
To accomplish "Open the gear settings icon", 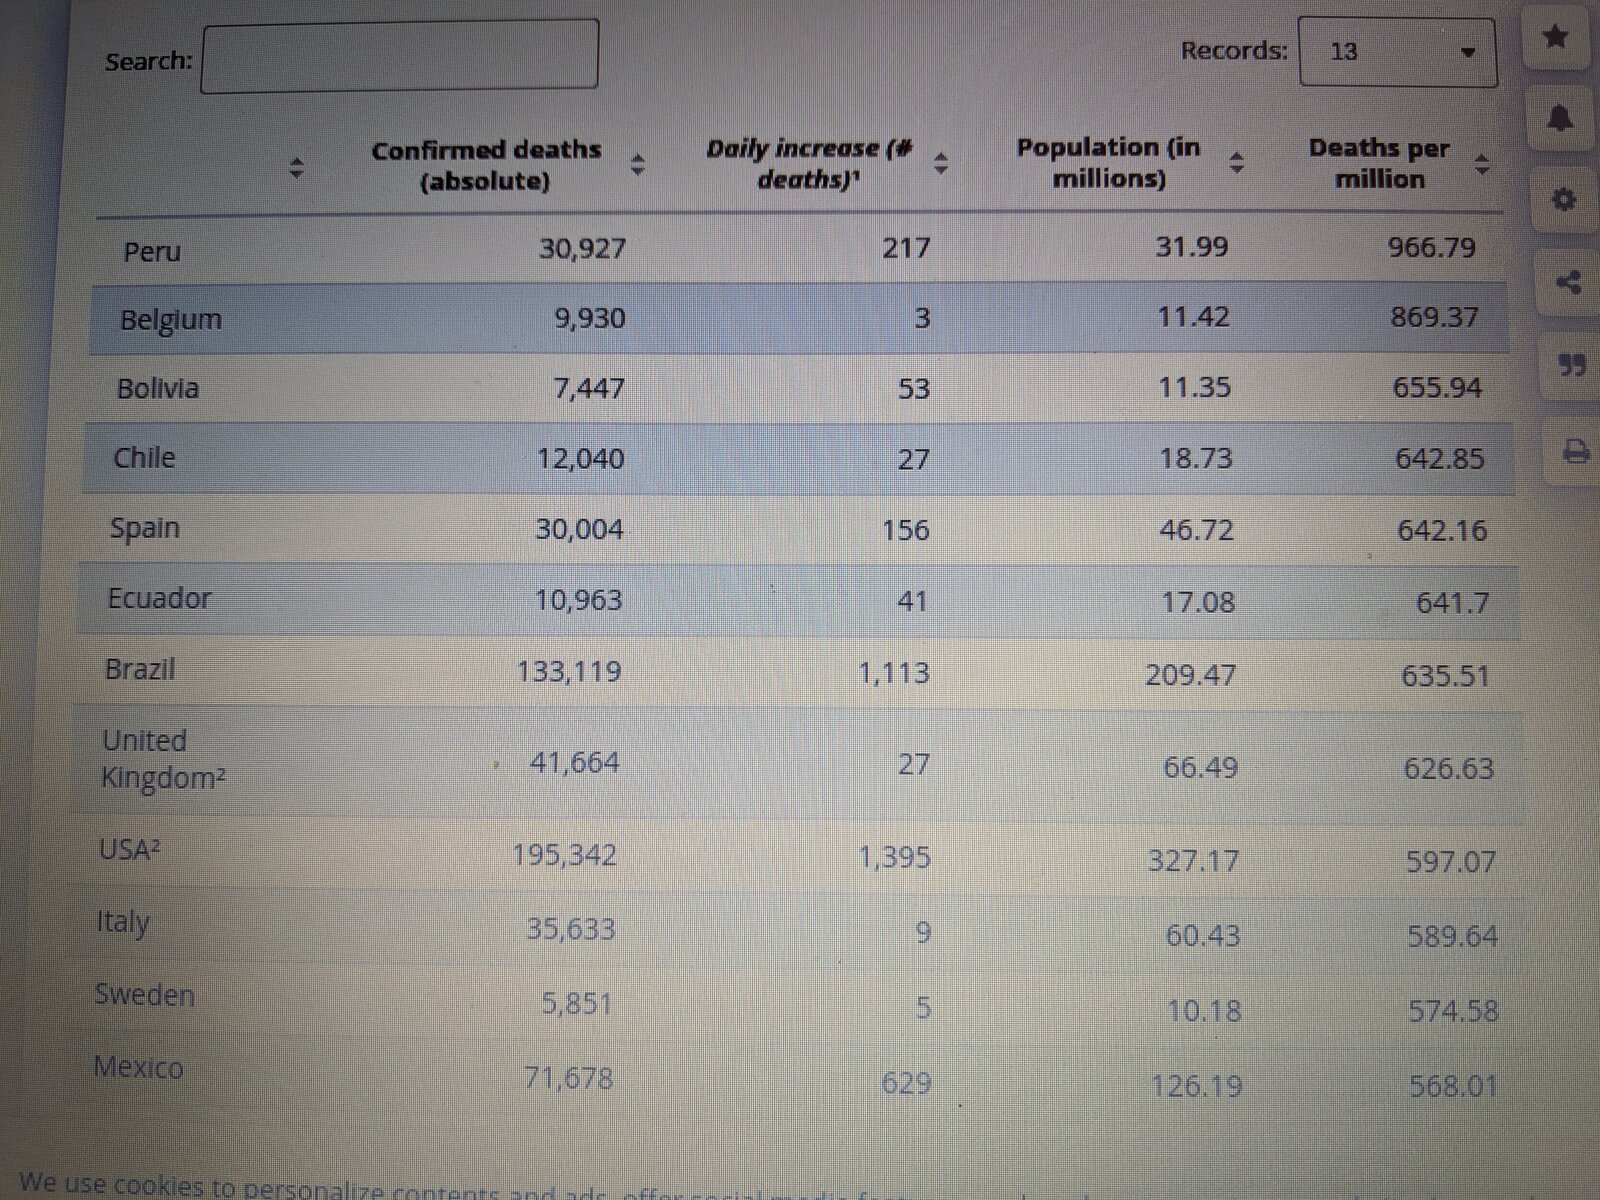I will 1563,200.
